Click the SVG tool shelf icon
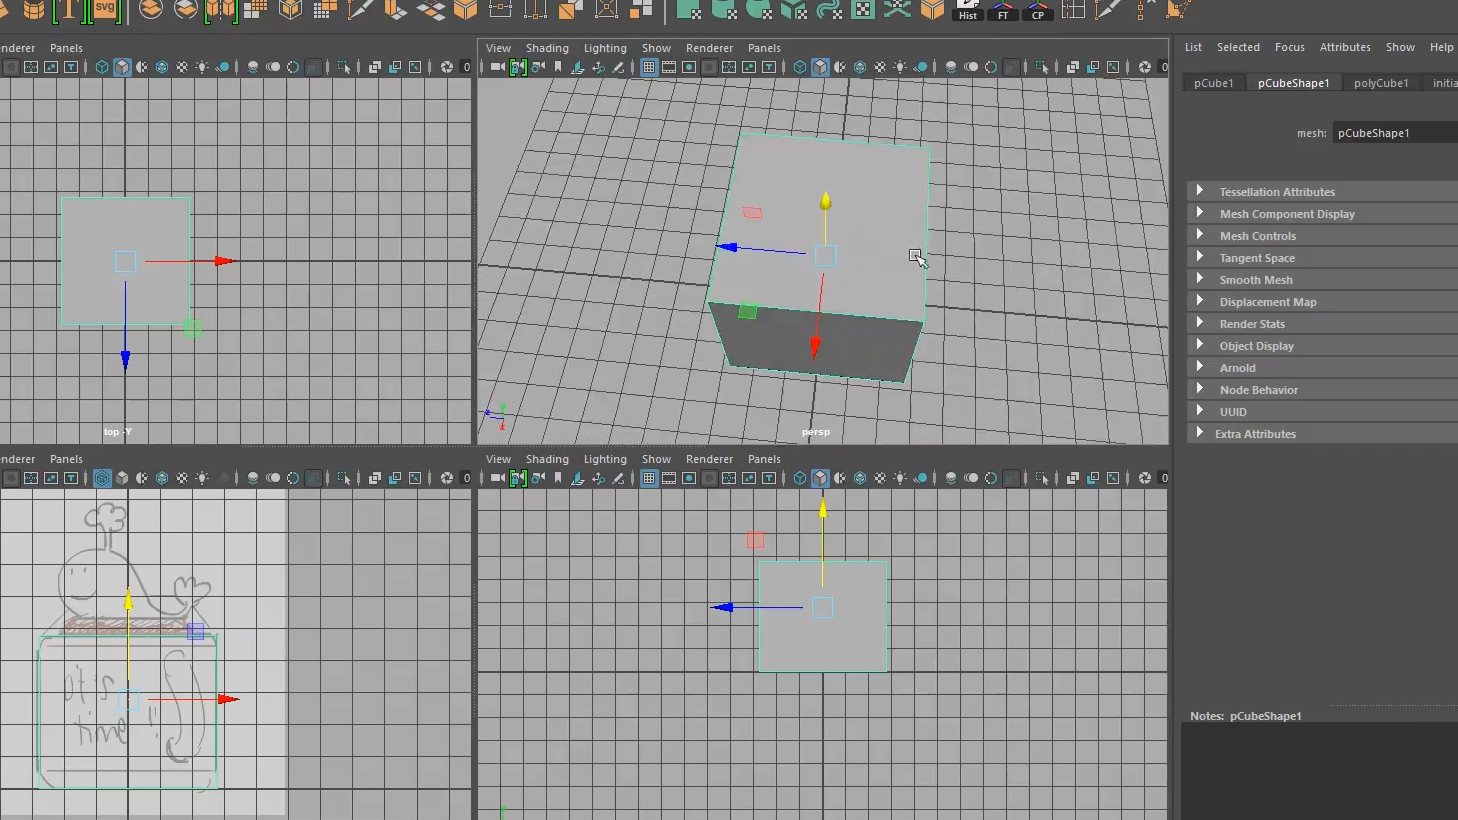 pos(105,10)
